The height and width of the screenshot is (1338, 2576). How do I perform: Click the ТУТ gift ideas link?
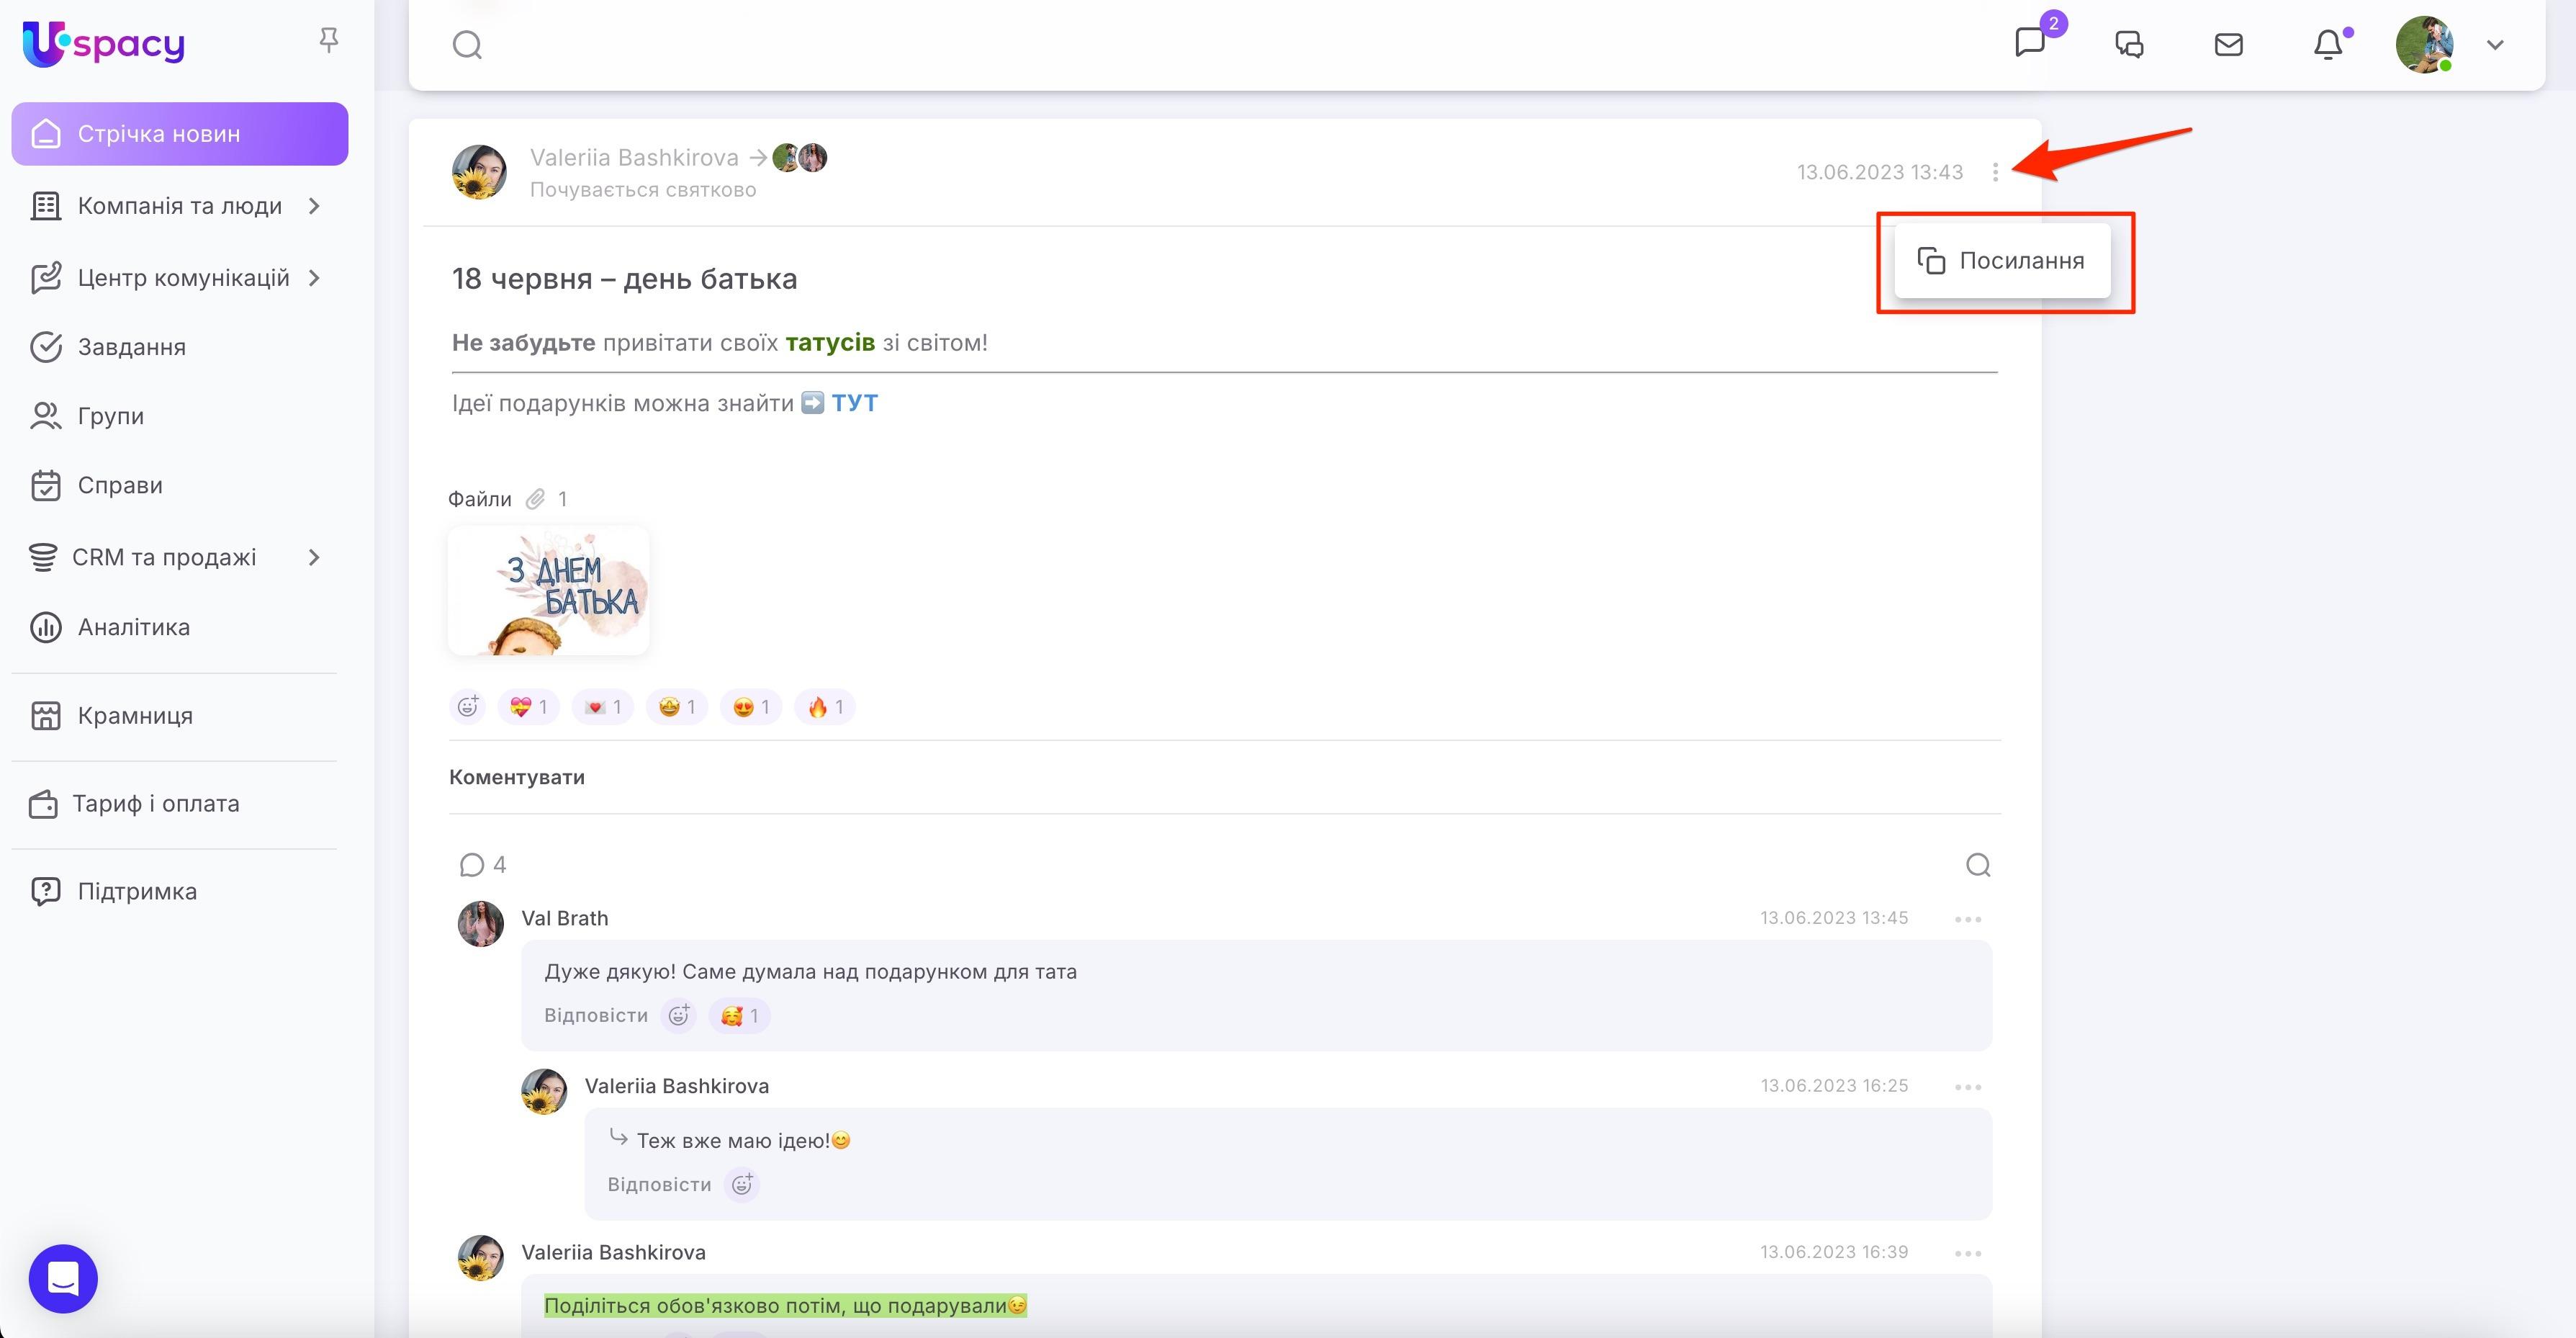pyautogui.click(x=854, y=403)
